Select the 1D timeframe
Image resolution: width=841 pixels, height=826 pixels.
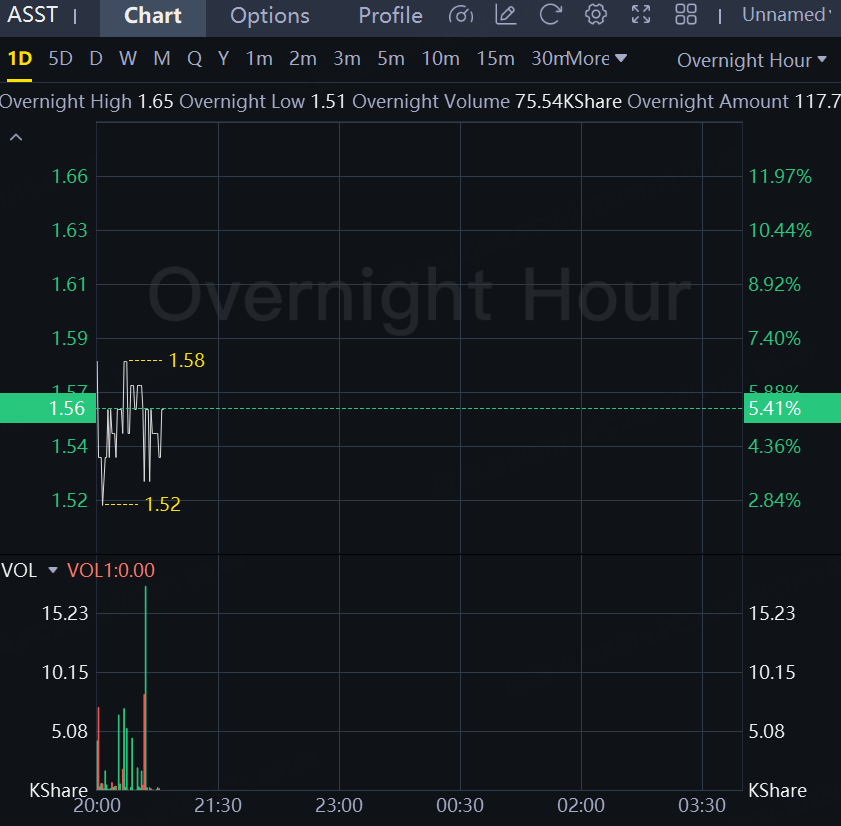20,59
